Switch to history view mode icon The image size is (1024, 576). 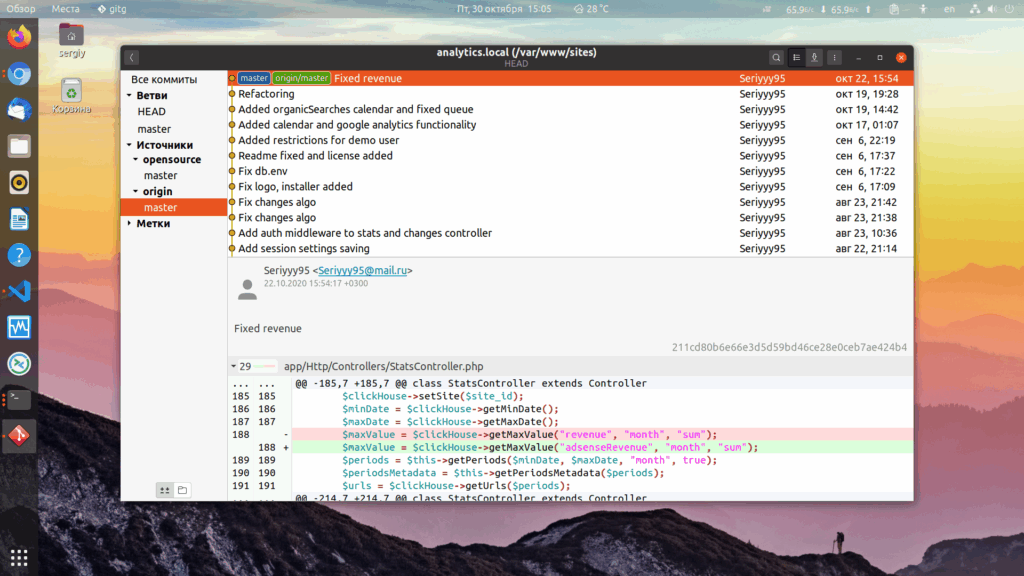click(796, 57)
